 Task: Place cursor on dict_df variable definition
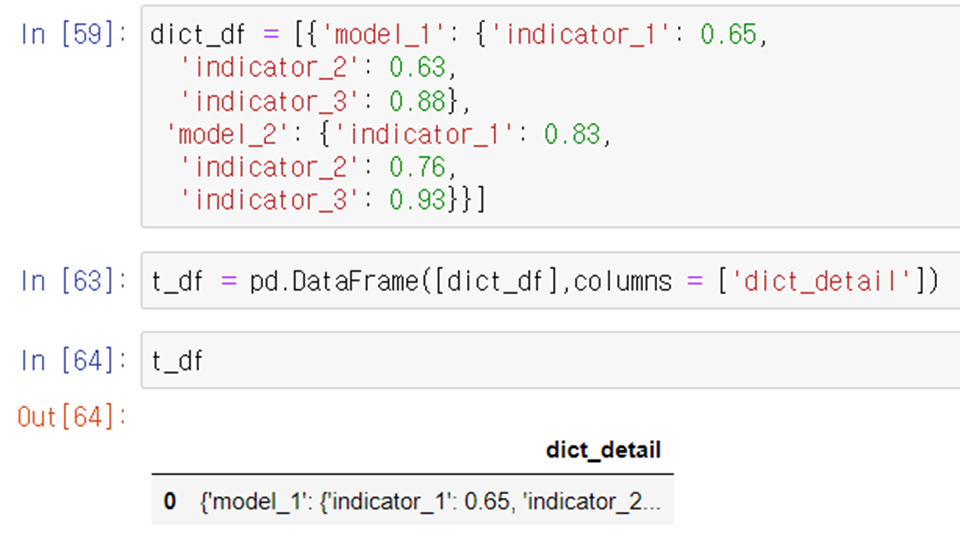point(198,35)
